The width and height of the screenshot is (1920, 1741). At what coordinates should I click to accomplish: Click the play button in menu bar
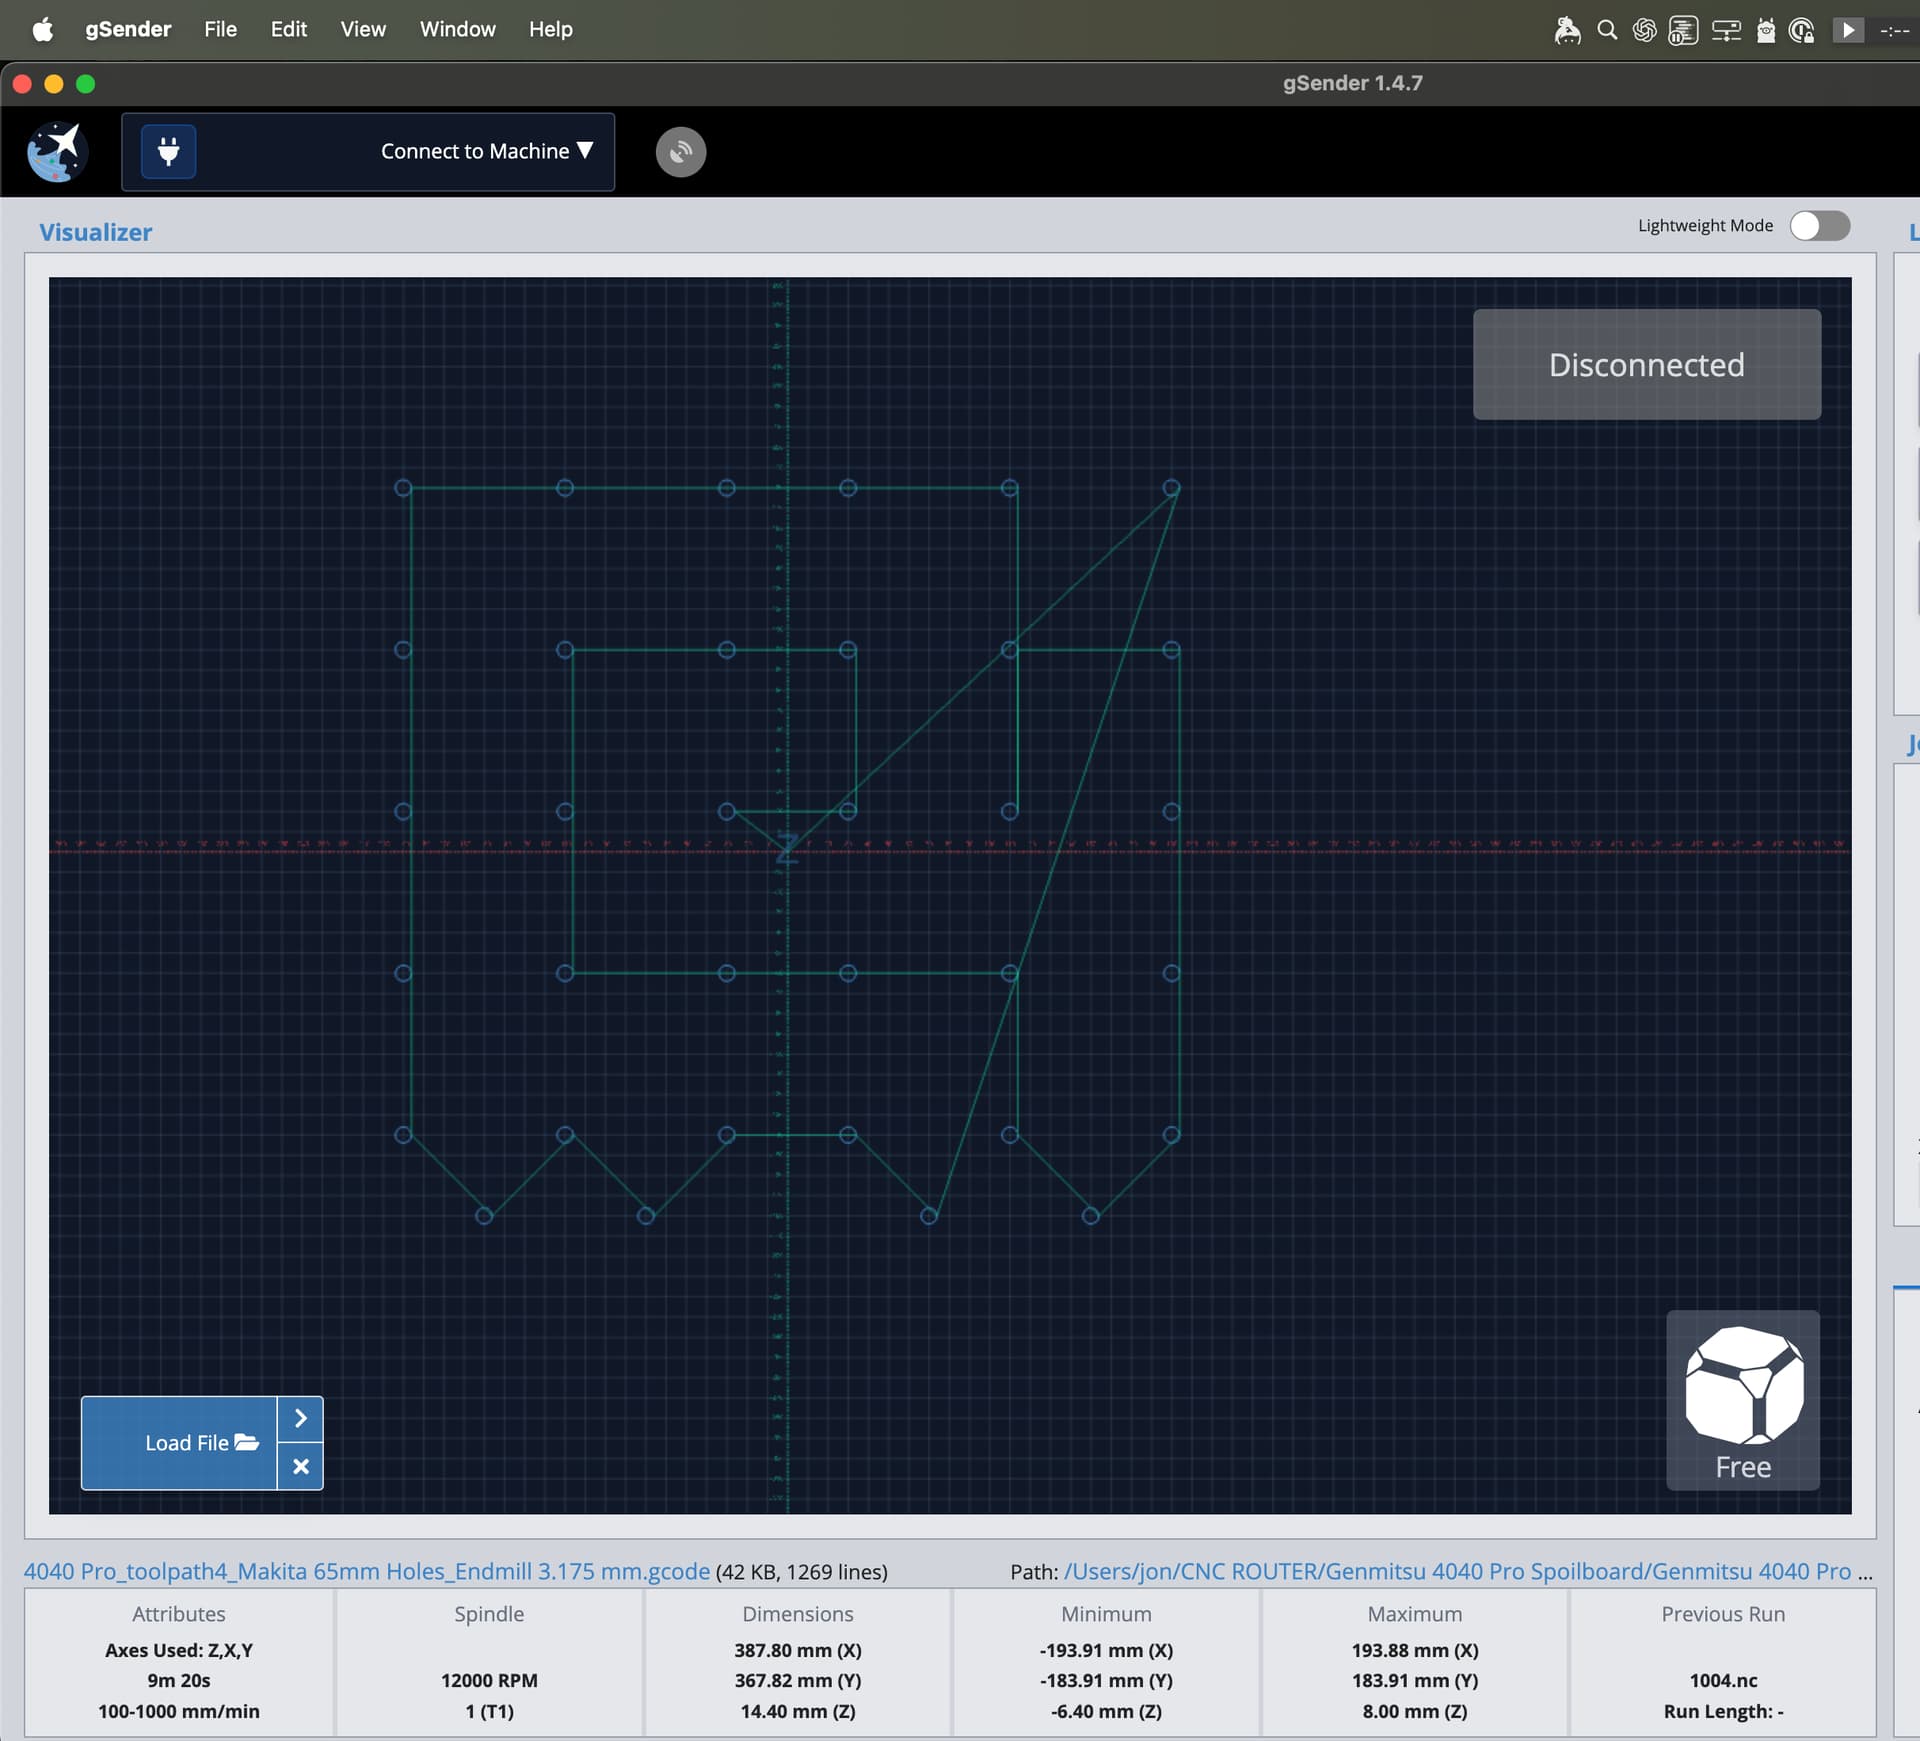click(1848, 30)
